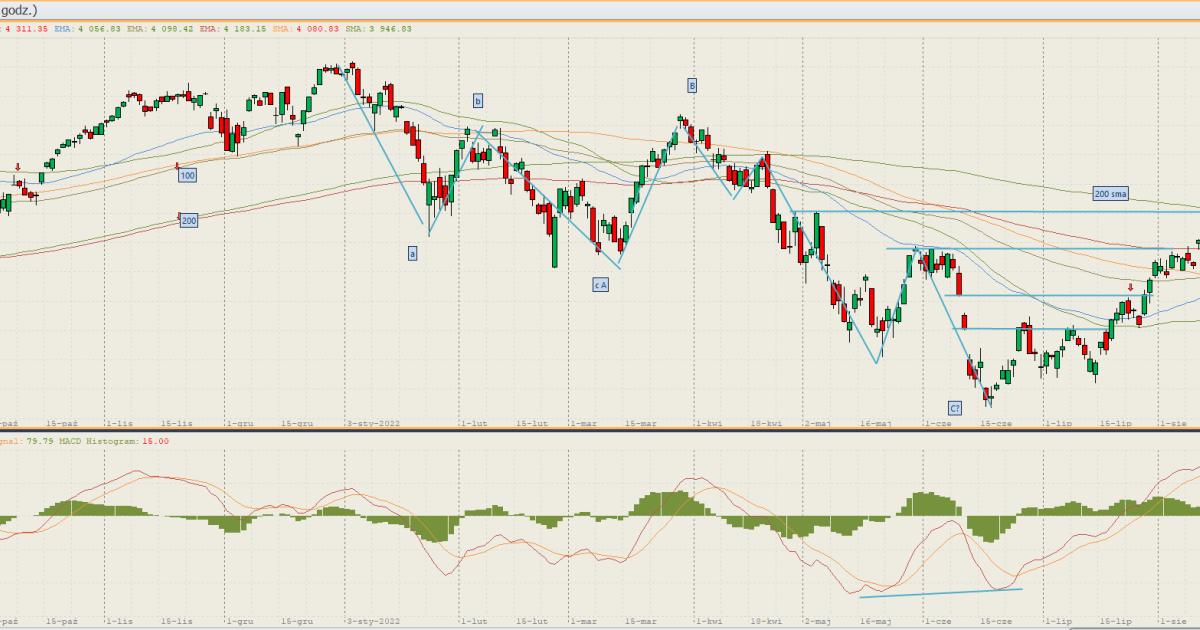The image size is (1200, 630).
Task: Click the red arrow above the "100" label
Action: [x=177, y=165]
